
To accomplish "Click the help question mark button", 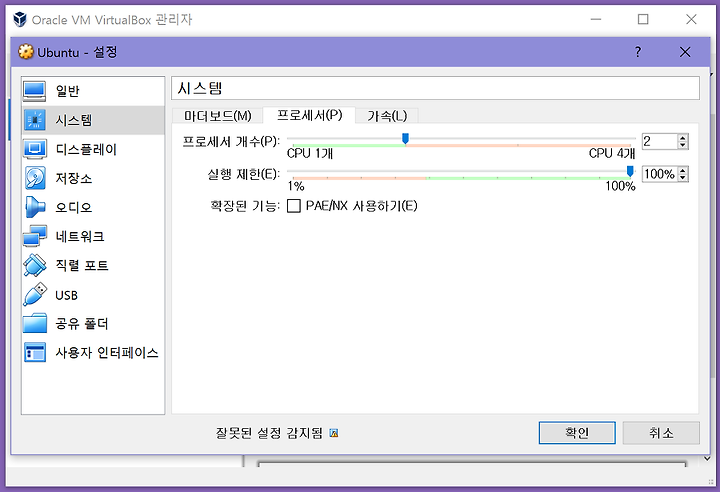I will click(638, 51).
